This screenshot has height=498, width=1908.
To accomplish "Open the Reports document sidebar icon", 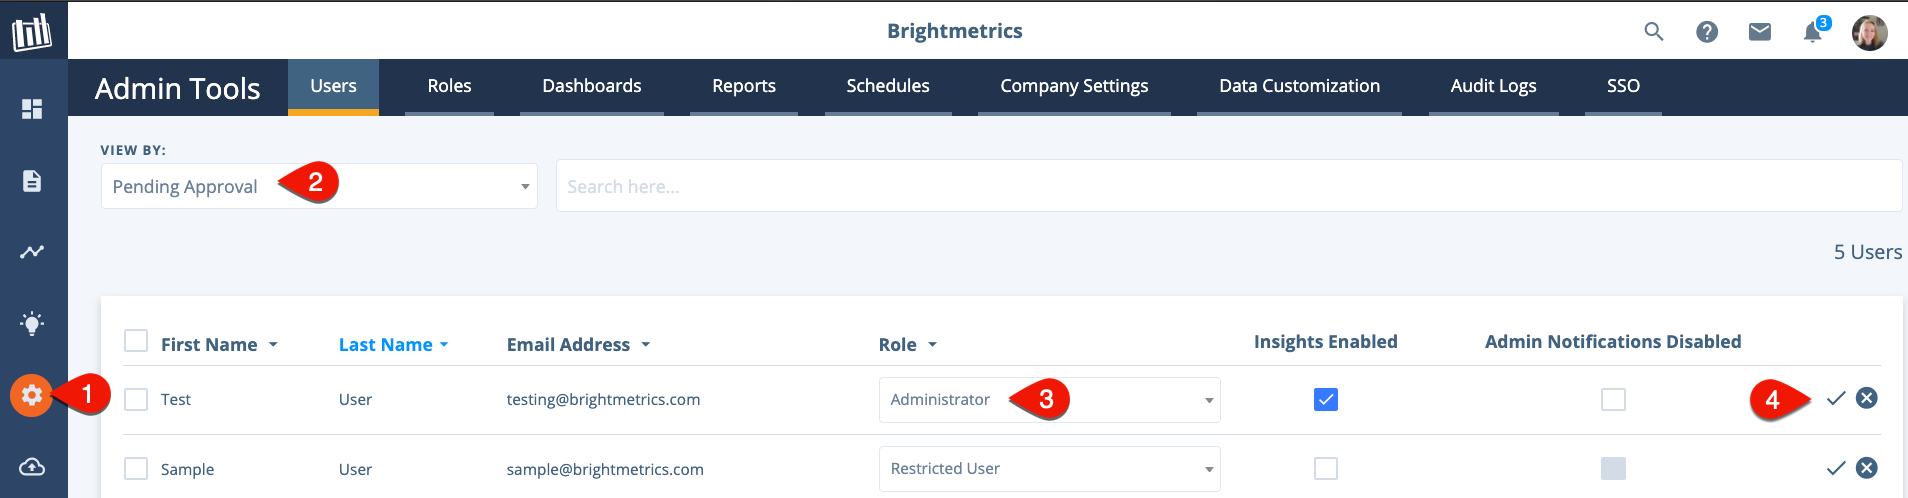I will [x=32, y=181].
